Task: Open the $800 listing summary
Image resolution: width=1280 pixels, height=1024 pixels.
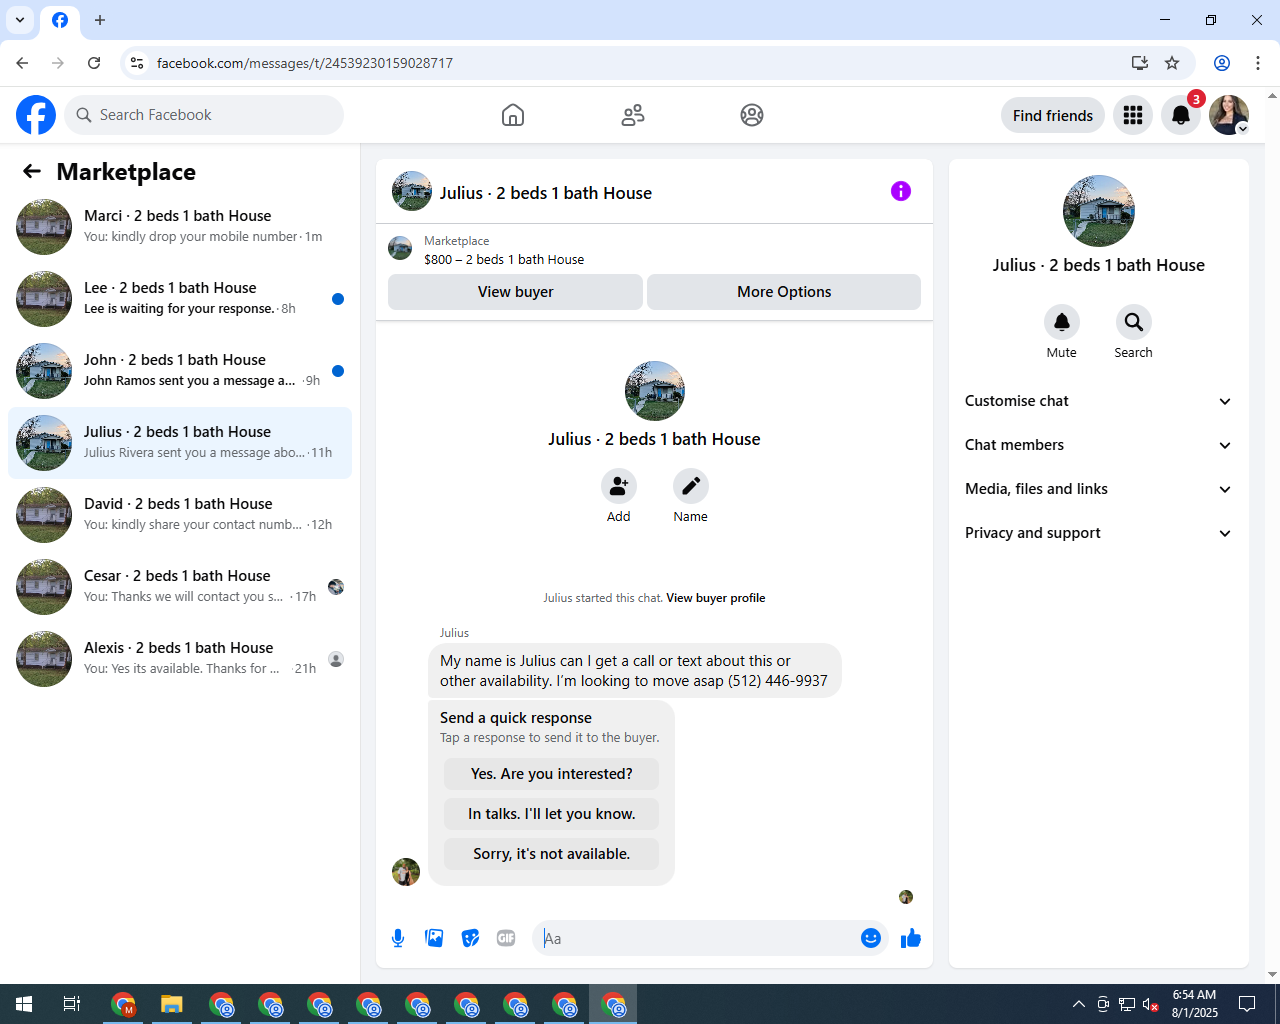Action: click(x=654, y=250)
